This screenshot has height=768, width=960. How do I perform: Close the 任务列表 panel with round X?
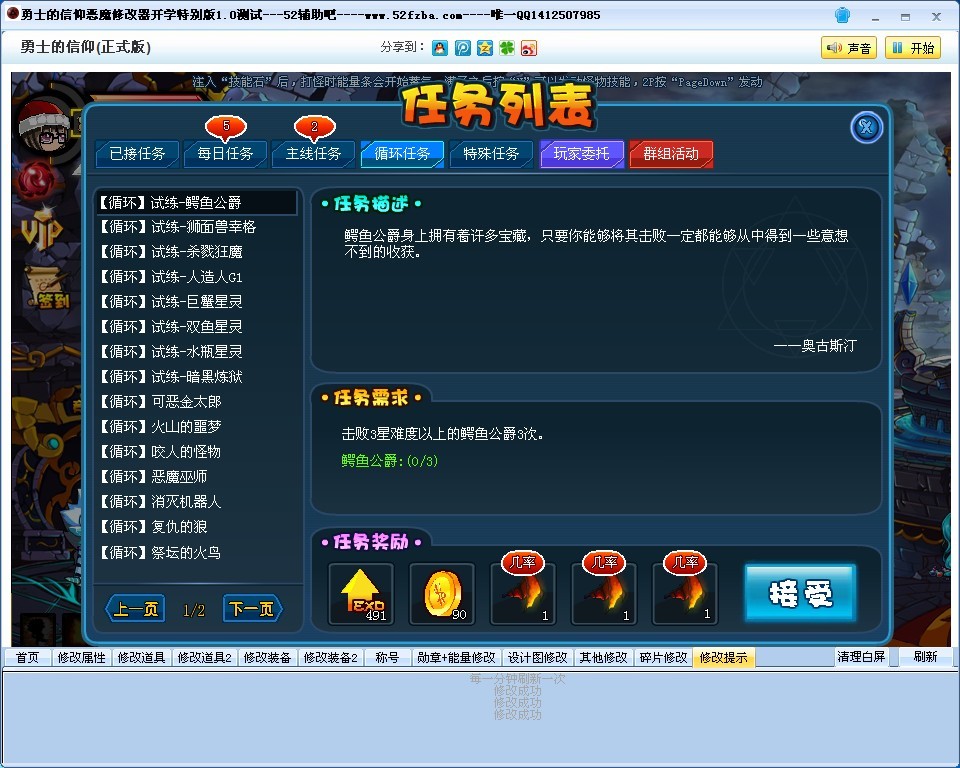(x=866, y=127)
